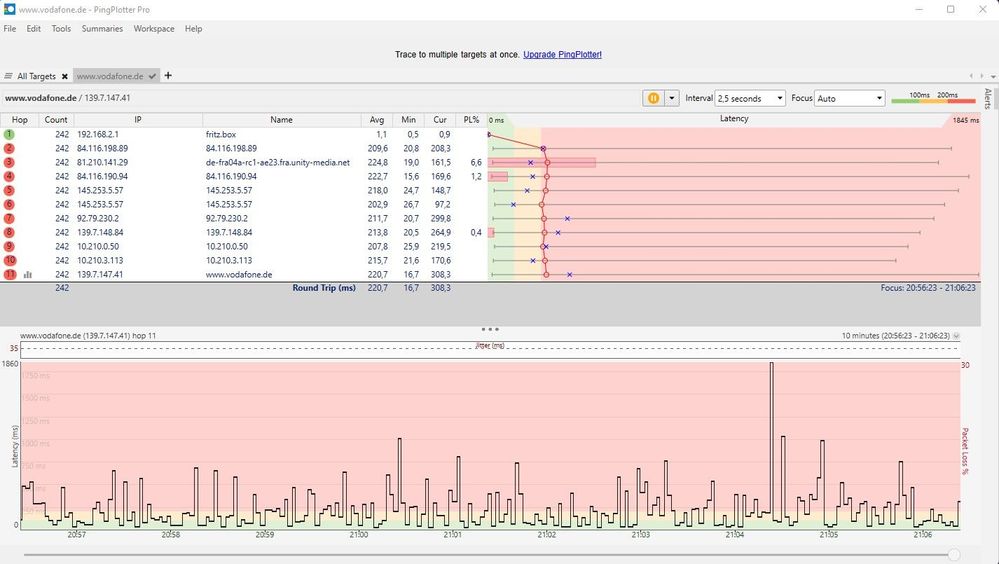Open the Alerts side panel
This screenshot has height=564, width=999.
pyautogui.click(x=988, y=98)
